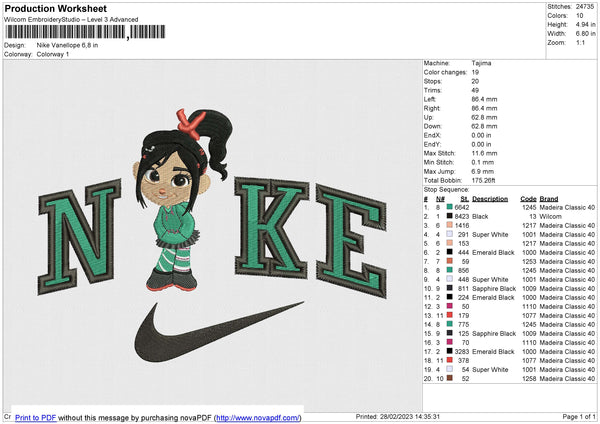
Task: Click the peach swatch for stop 3
Action: tap(450, 225)
